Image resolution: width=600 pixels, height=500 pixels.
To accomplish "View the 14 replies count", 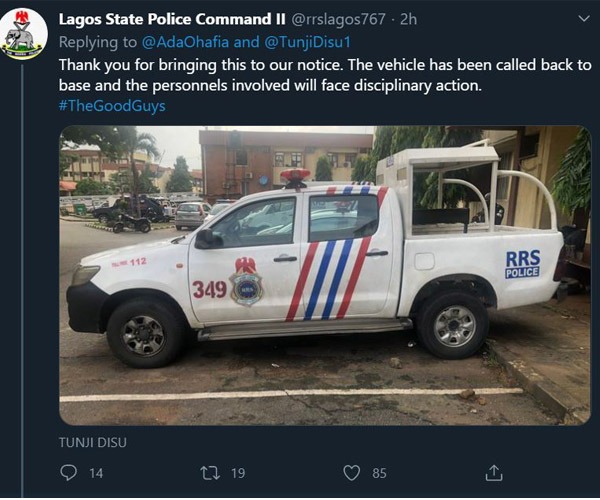I will click(x=96, y=474).
